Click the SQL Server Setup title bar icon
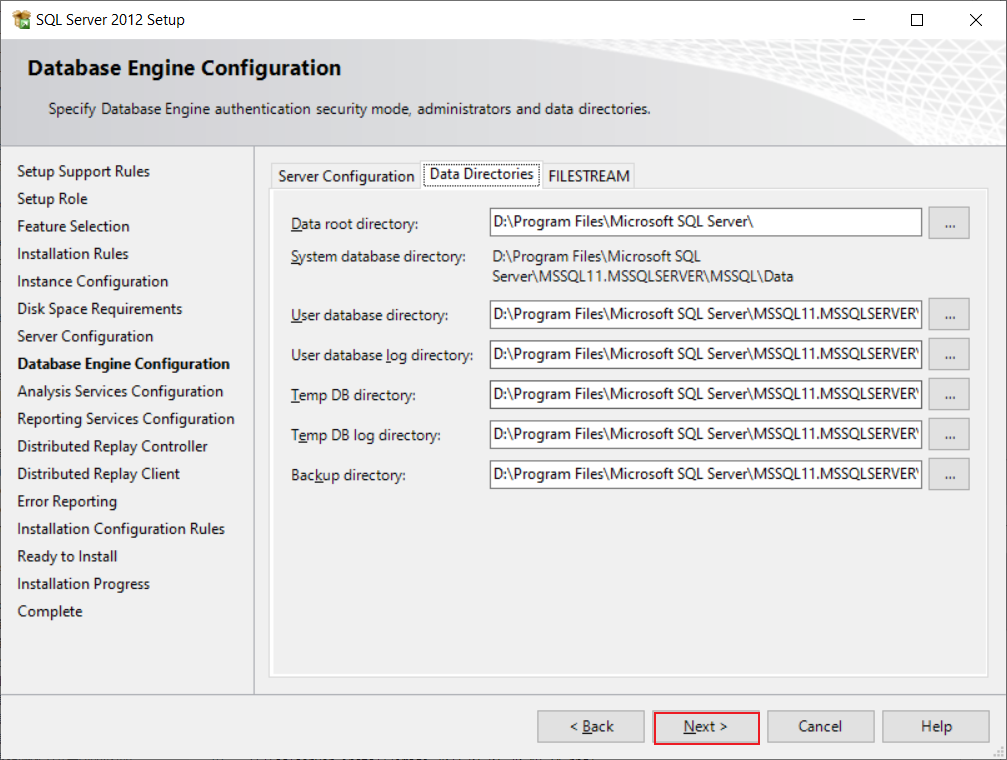1007x760 pixels. pos(21,20)
